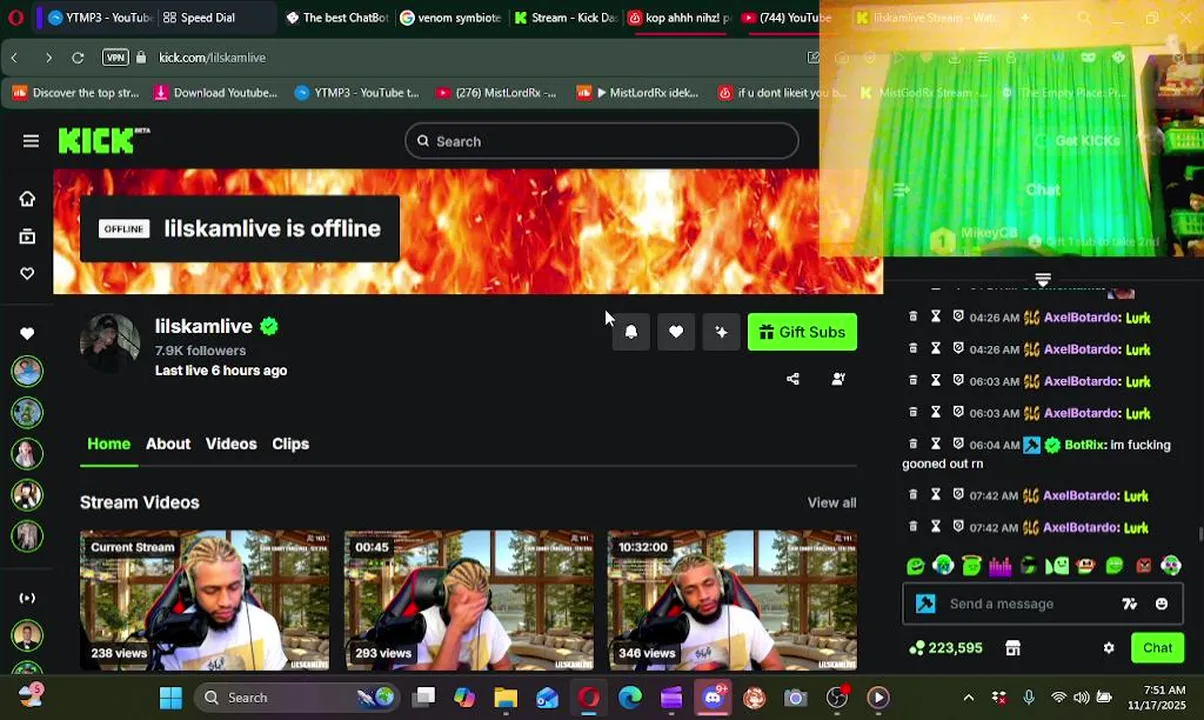The height and width of the screenshot is (720, 1204).
Task: Insert the red angry face emote
Action: pos(1144,566)
